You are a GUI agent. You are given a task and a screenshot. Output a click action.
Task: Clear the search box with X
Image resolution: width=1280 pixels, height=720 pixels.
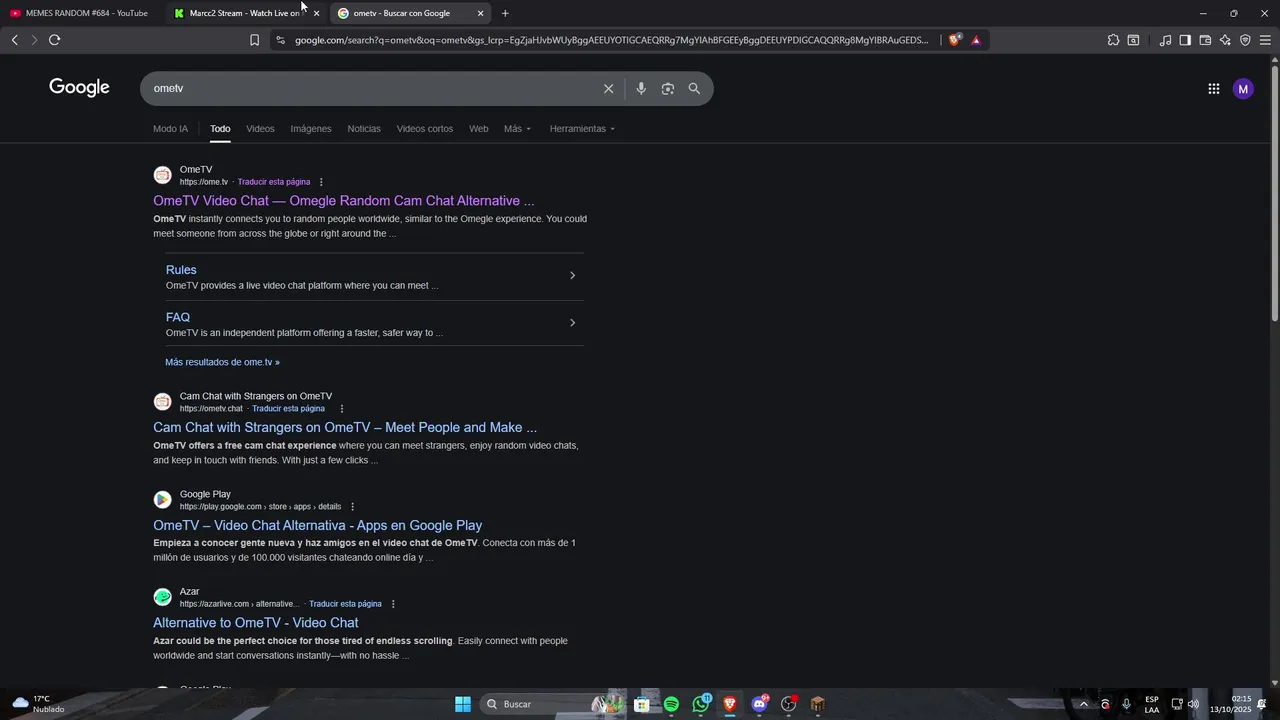[x=608, y=89]
